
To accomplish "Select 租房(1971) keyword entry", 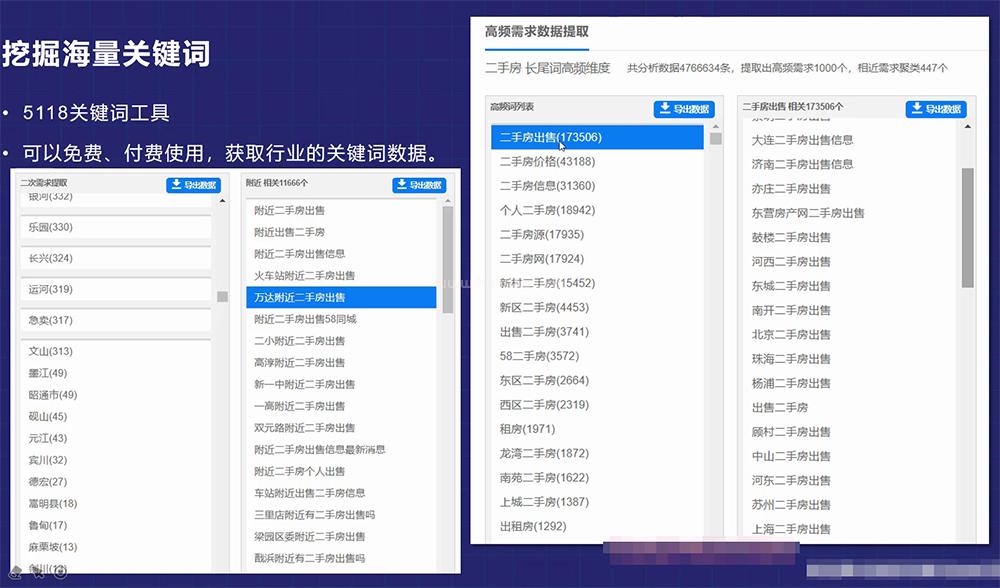I will (527, 429).
